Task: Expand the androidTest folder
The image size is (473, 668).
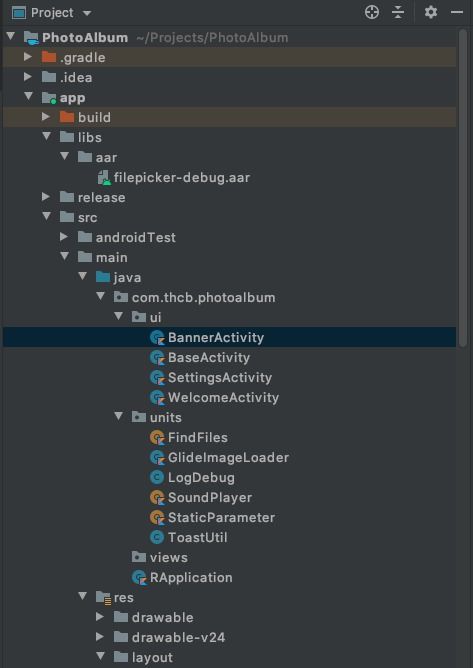Action: pyautogui.click(x=64, y=237)
